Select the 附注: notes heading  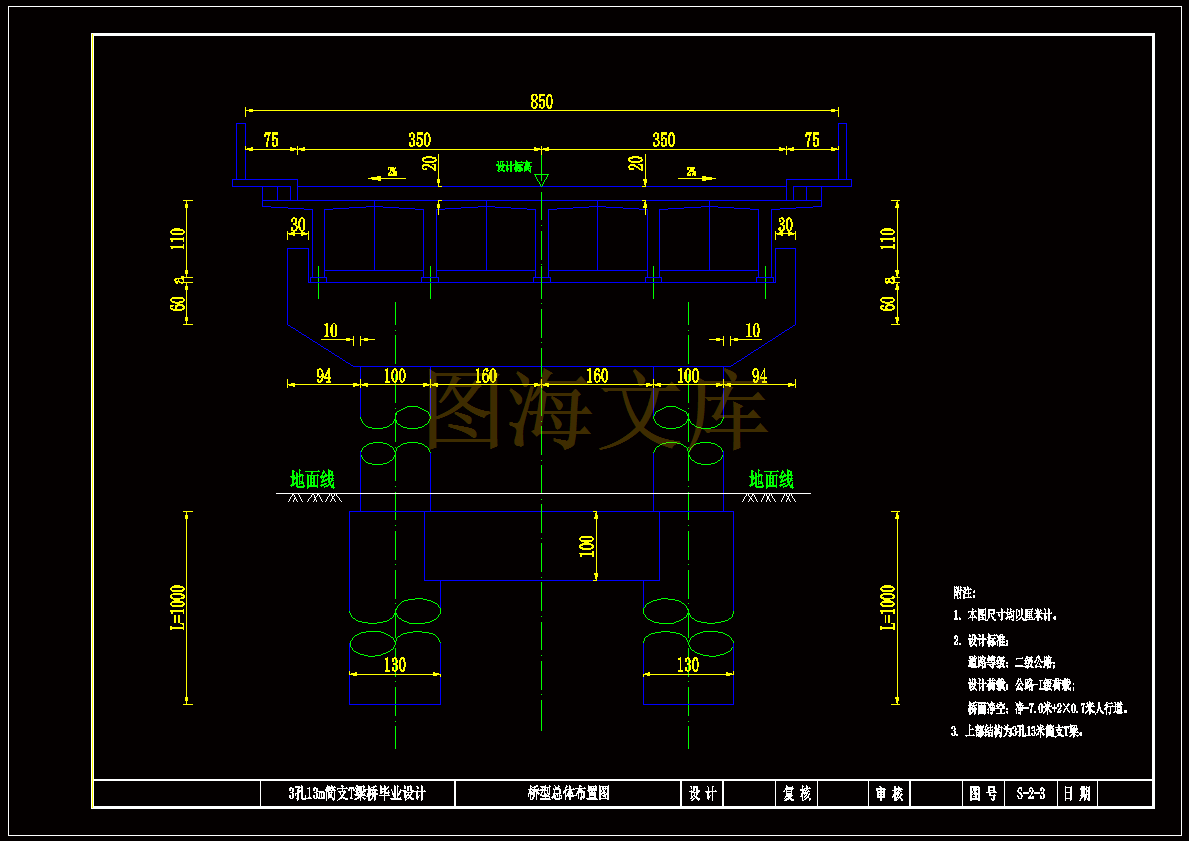coord(965,593)
